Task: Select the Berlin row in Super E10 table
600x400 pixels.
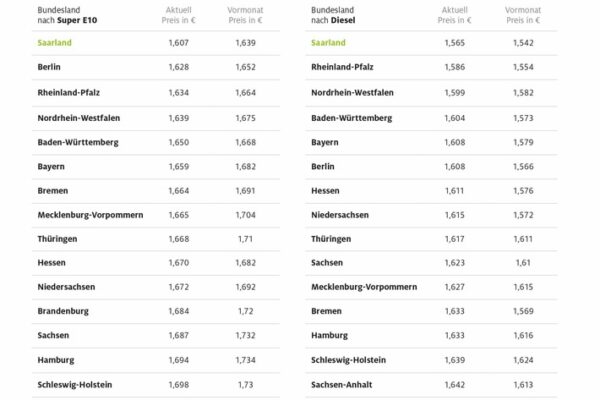Action: [156, 67]
